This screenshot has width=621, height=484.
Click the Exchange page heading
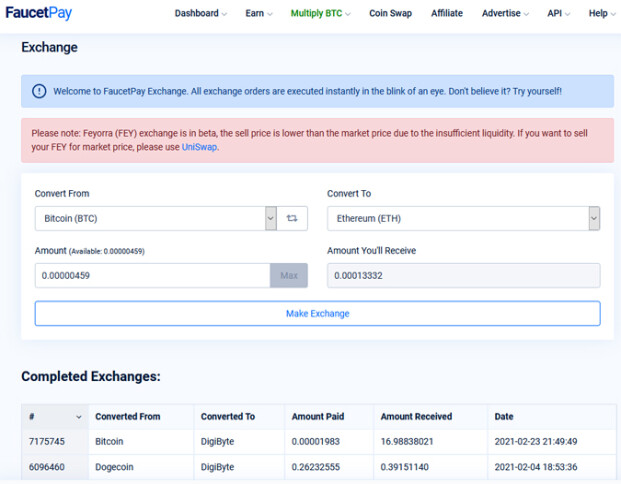coord(49,48)
